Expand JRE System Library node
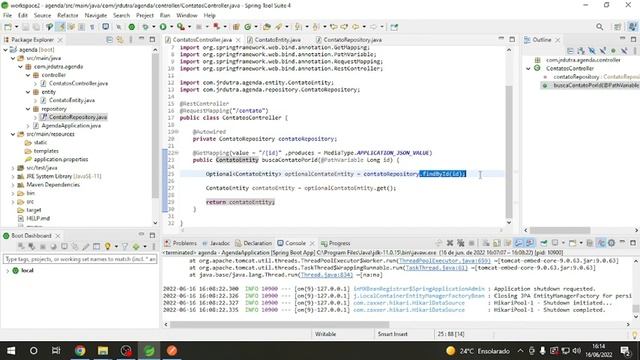The width and height of the screenshot is (640, 360). pos(13,176)
